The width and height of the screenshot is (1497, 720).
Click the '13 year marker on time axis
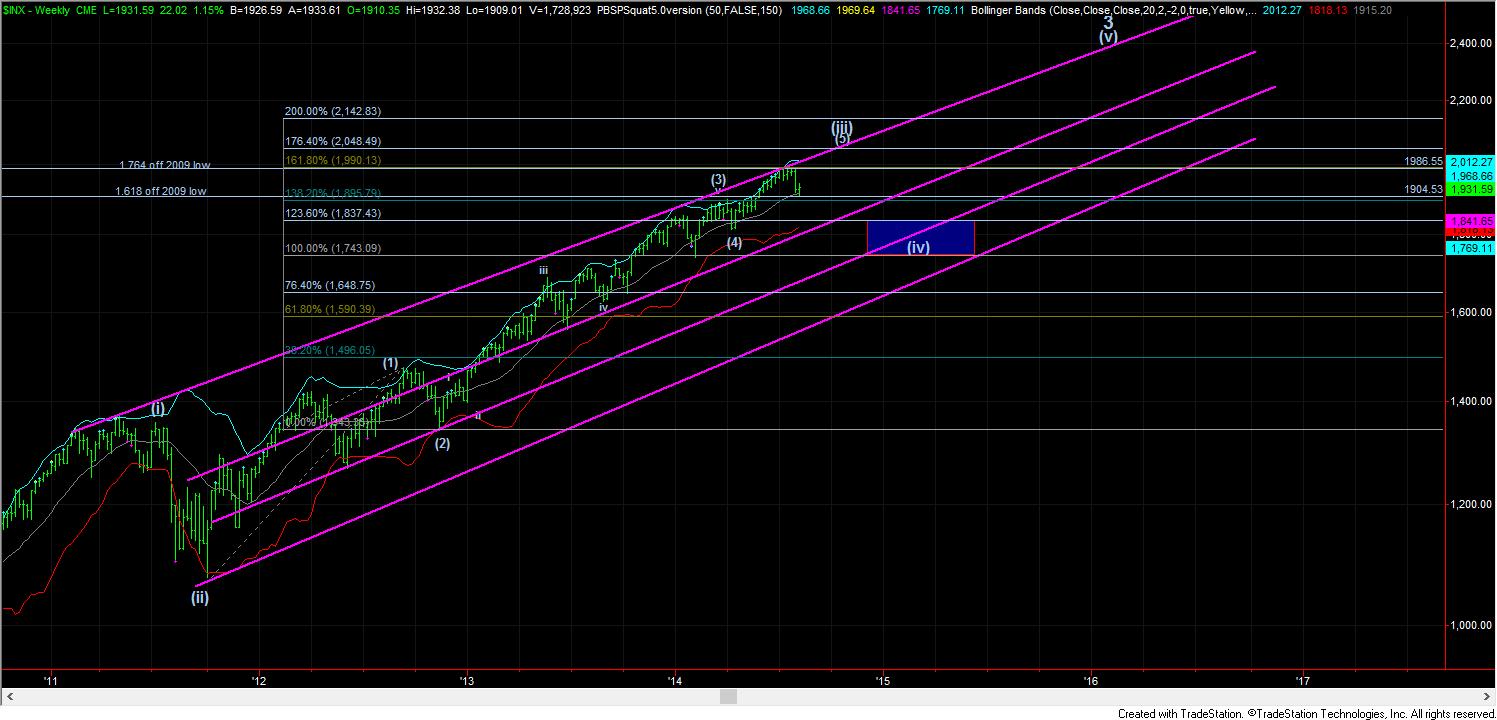(x=466, y=681)
